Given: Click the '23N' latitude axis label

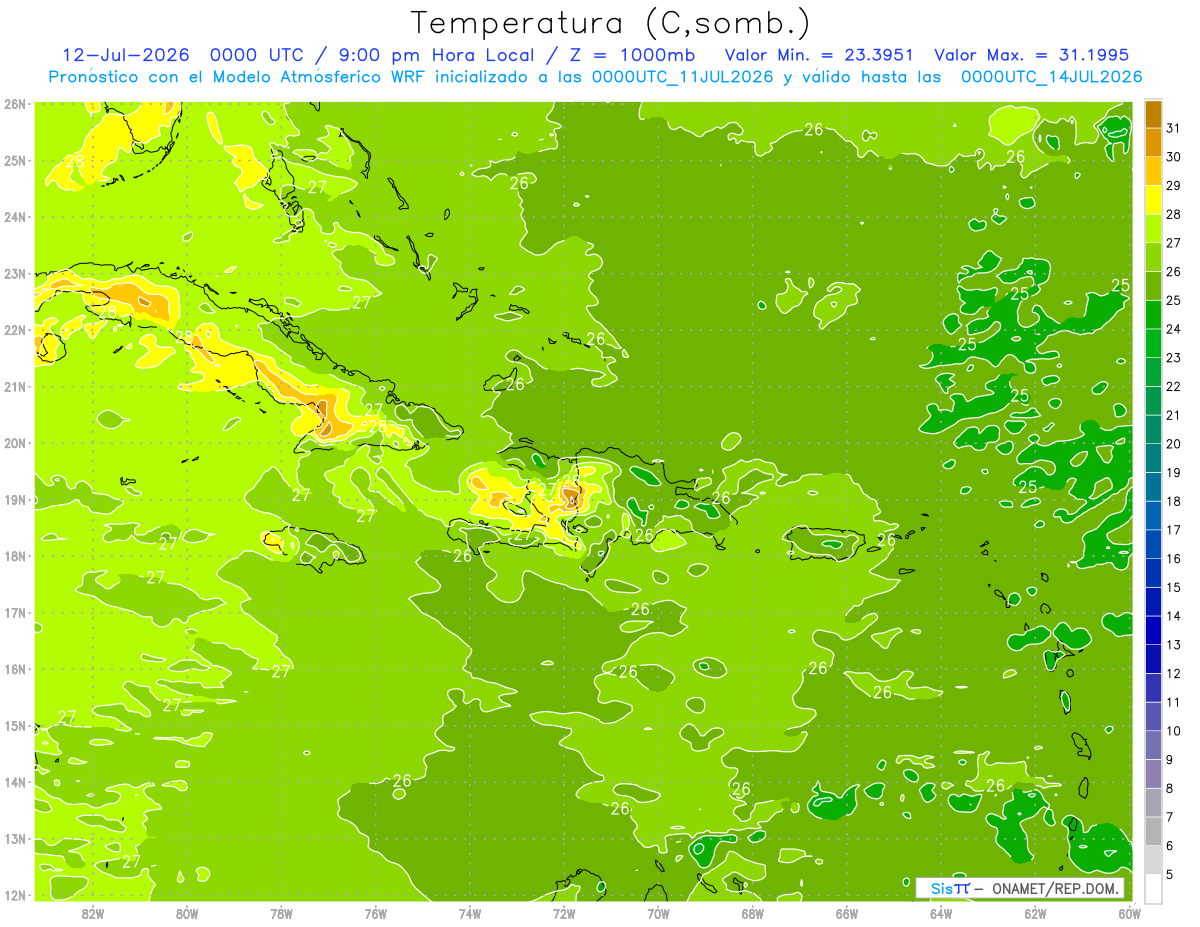Looking at the screenshot, I should pyautogui.click(x=14, y=273).
